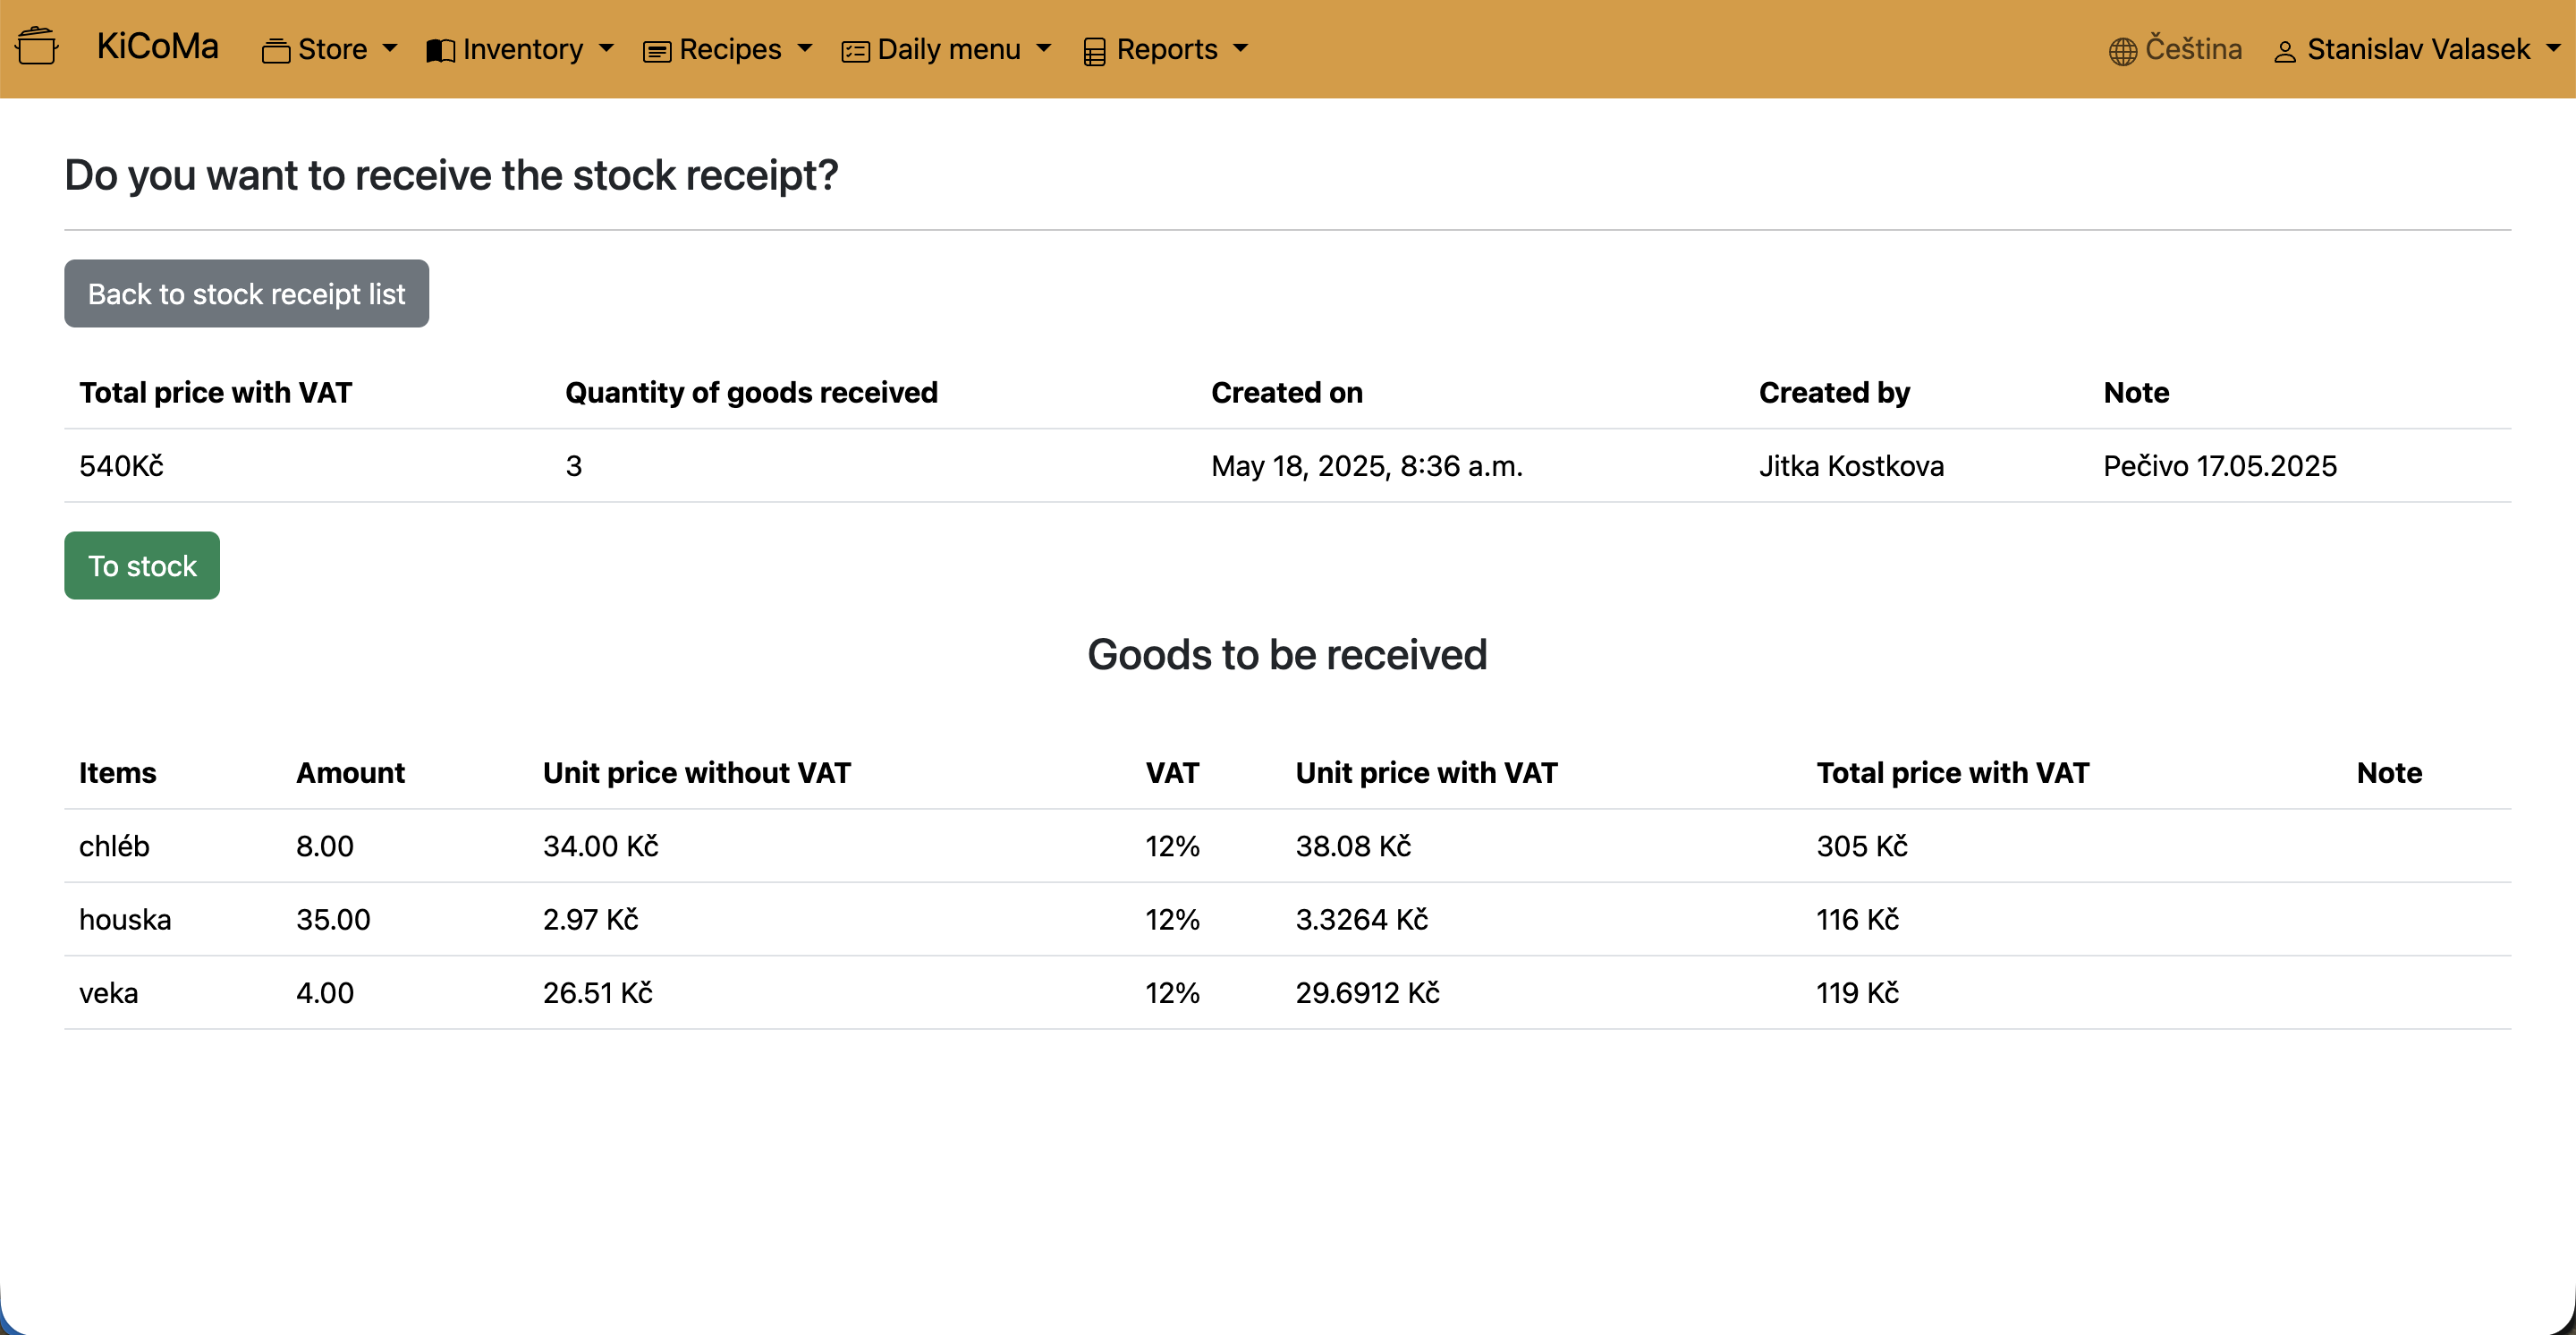Click the Inventory book icon
2576x1335 pixels.
(x=440, y=51)
